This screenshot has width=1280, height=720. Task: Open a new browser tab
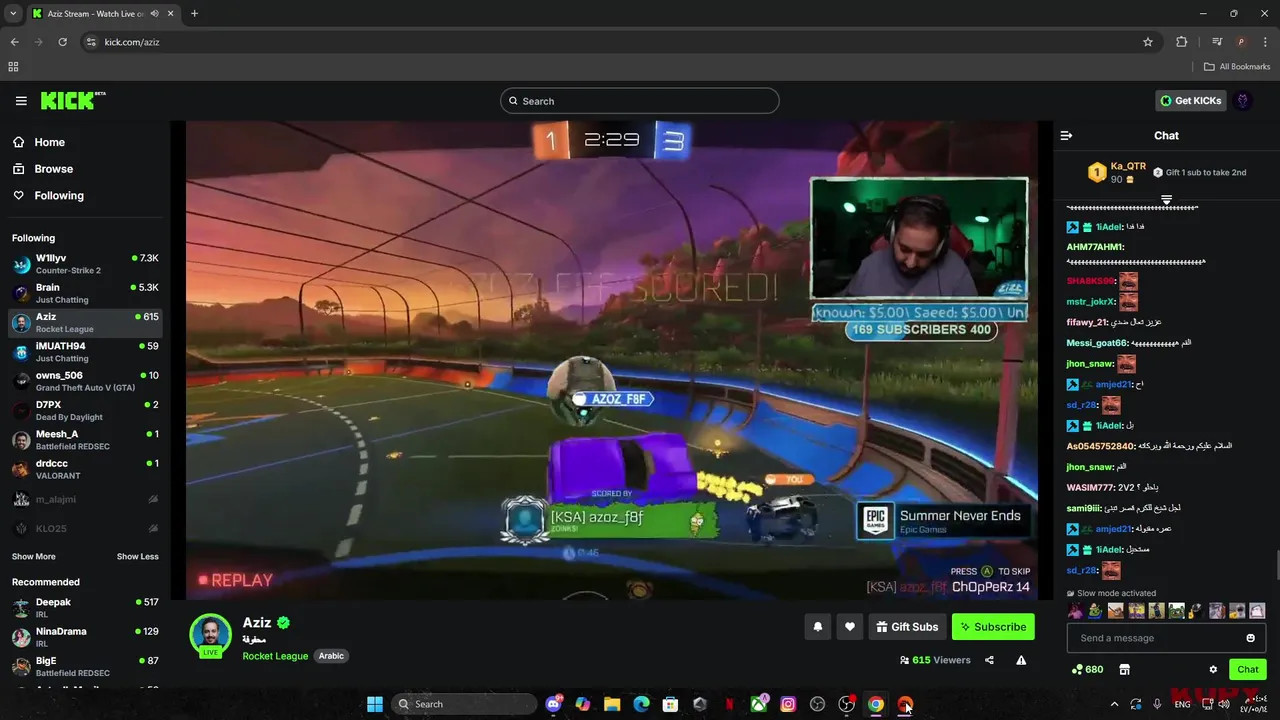194,14
